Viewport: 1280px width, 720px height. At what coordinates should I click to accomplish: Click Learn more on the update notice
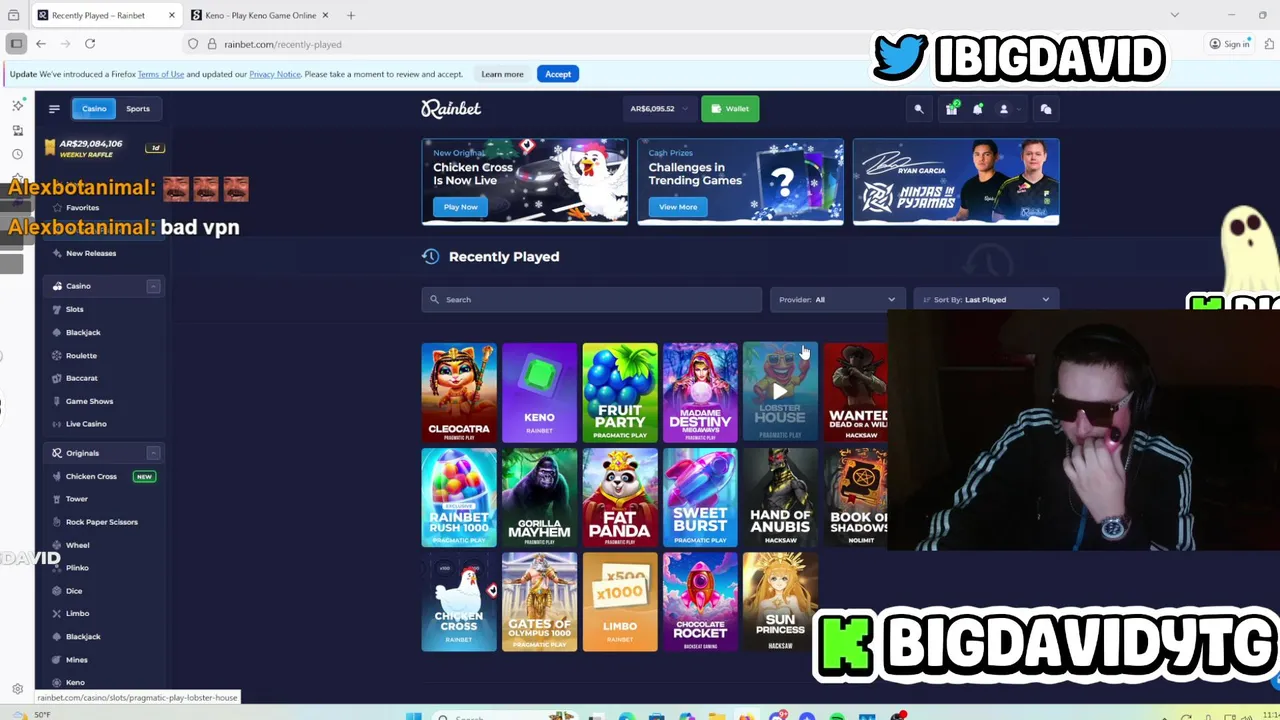point(502,74)
